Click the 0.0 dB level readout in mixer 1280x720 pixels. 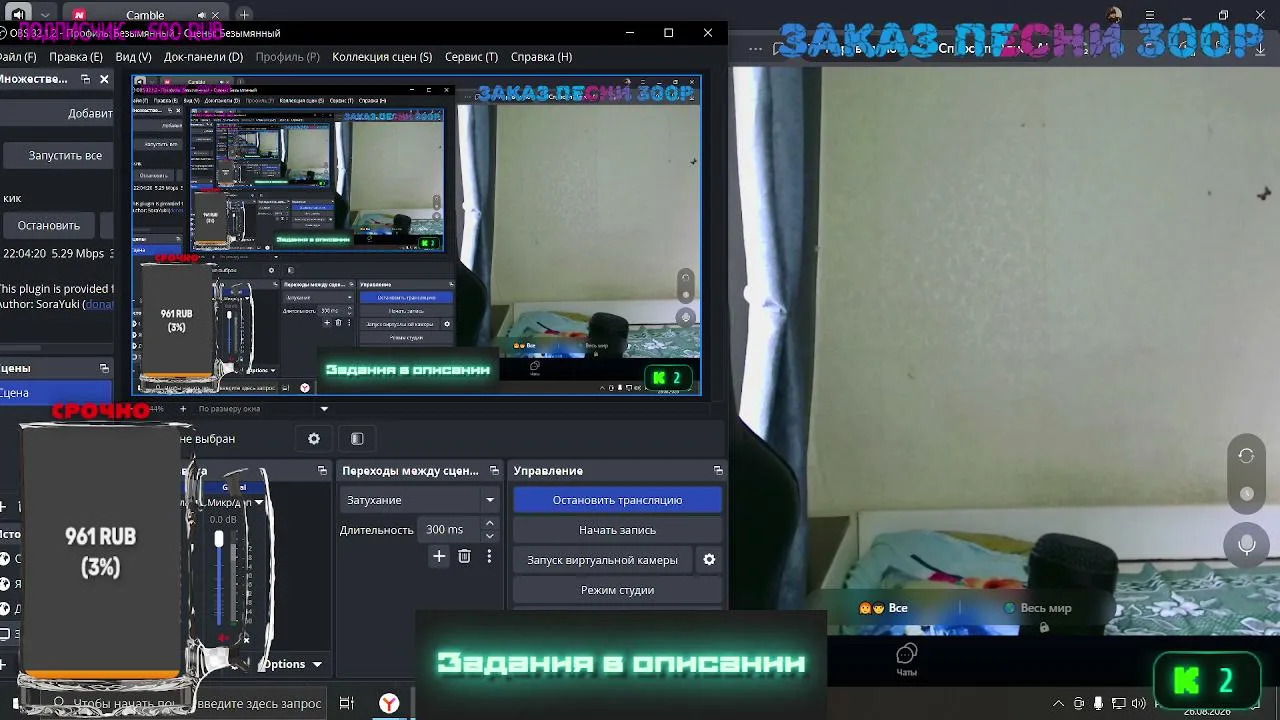coord(222,520)
